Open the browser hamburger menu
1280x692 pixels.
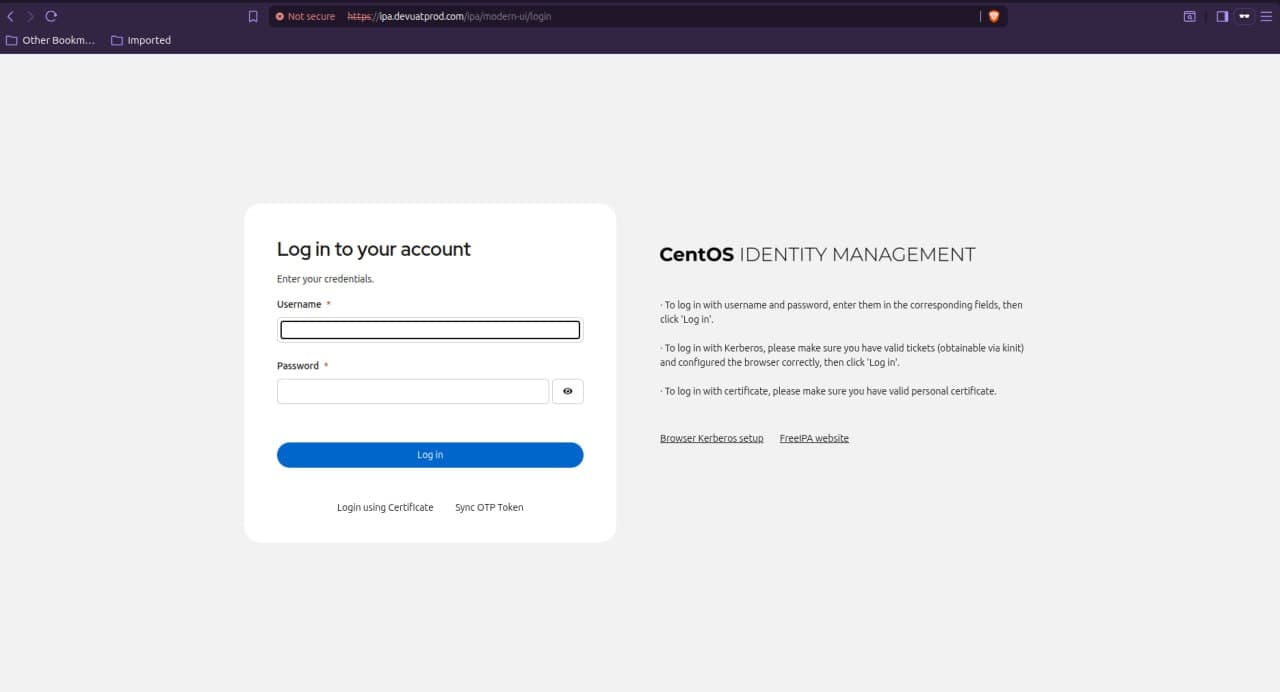click(x=1267, y=16)
